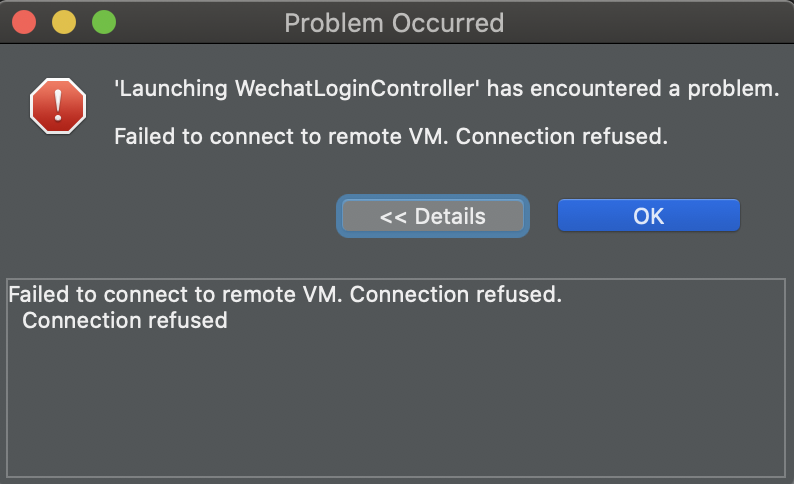Click the summary line under the problem heading
This screenshot has height=484, width=794.
pyautogui.click(x=390, y=136)
